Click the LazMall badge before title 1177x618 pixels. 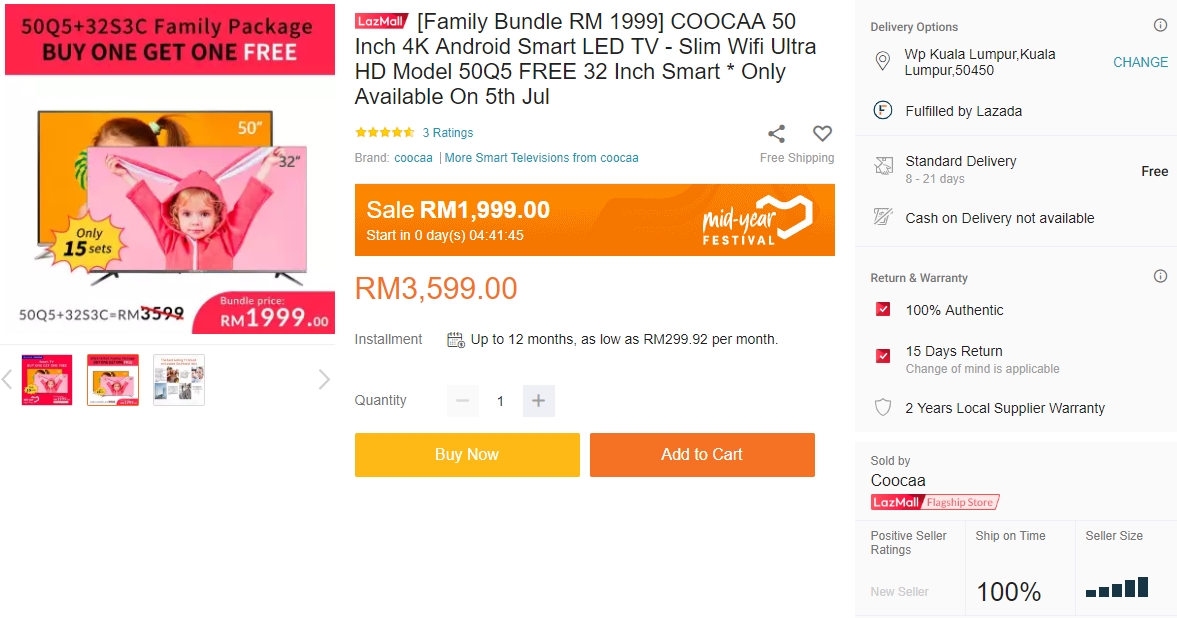[382, 22]
